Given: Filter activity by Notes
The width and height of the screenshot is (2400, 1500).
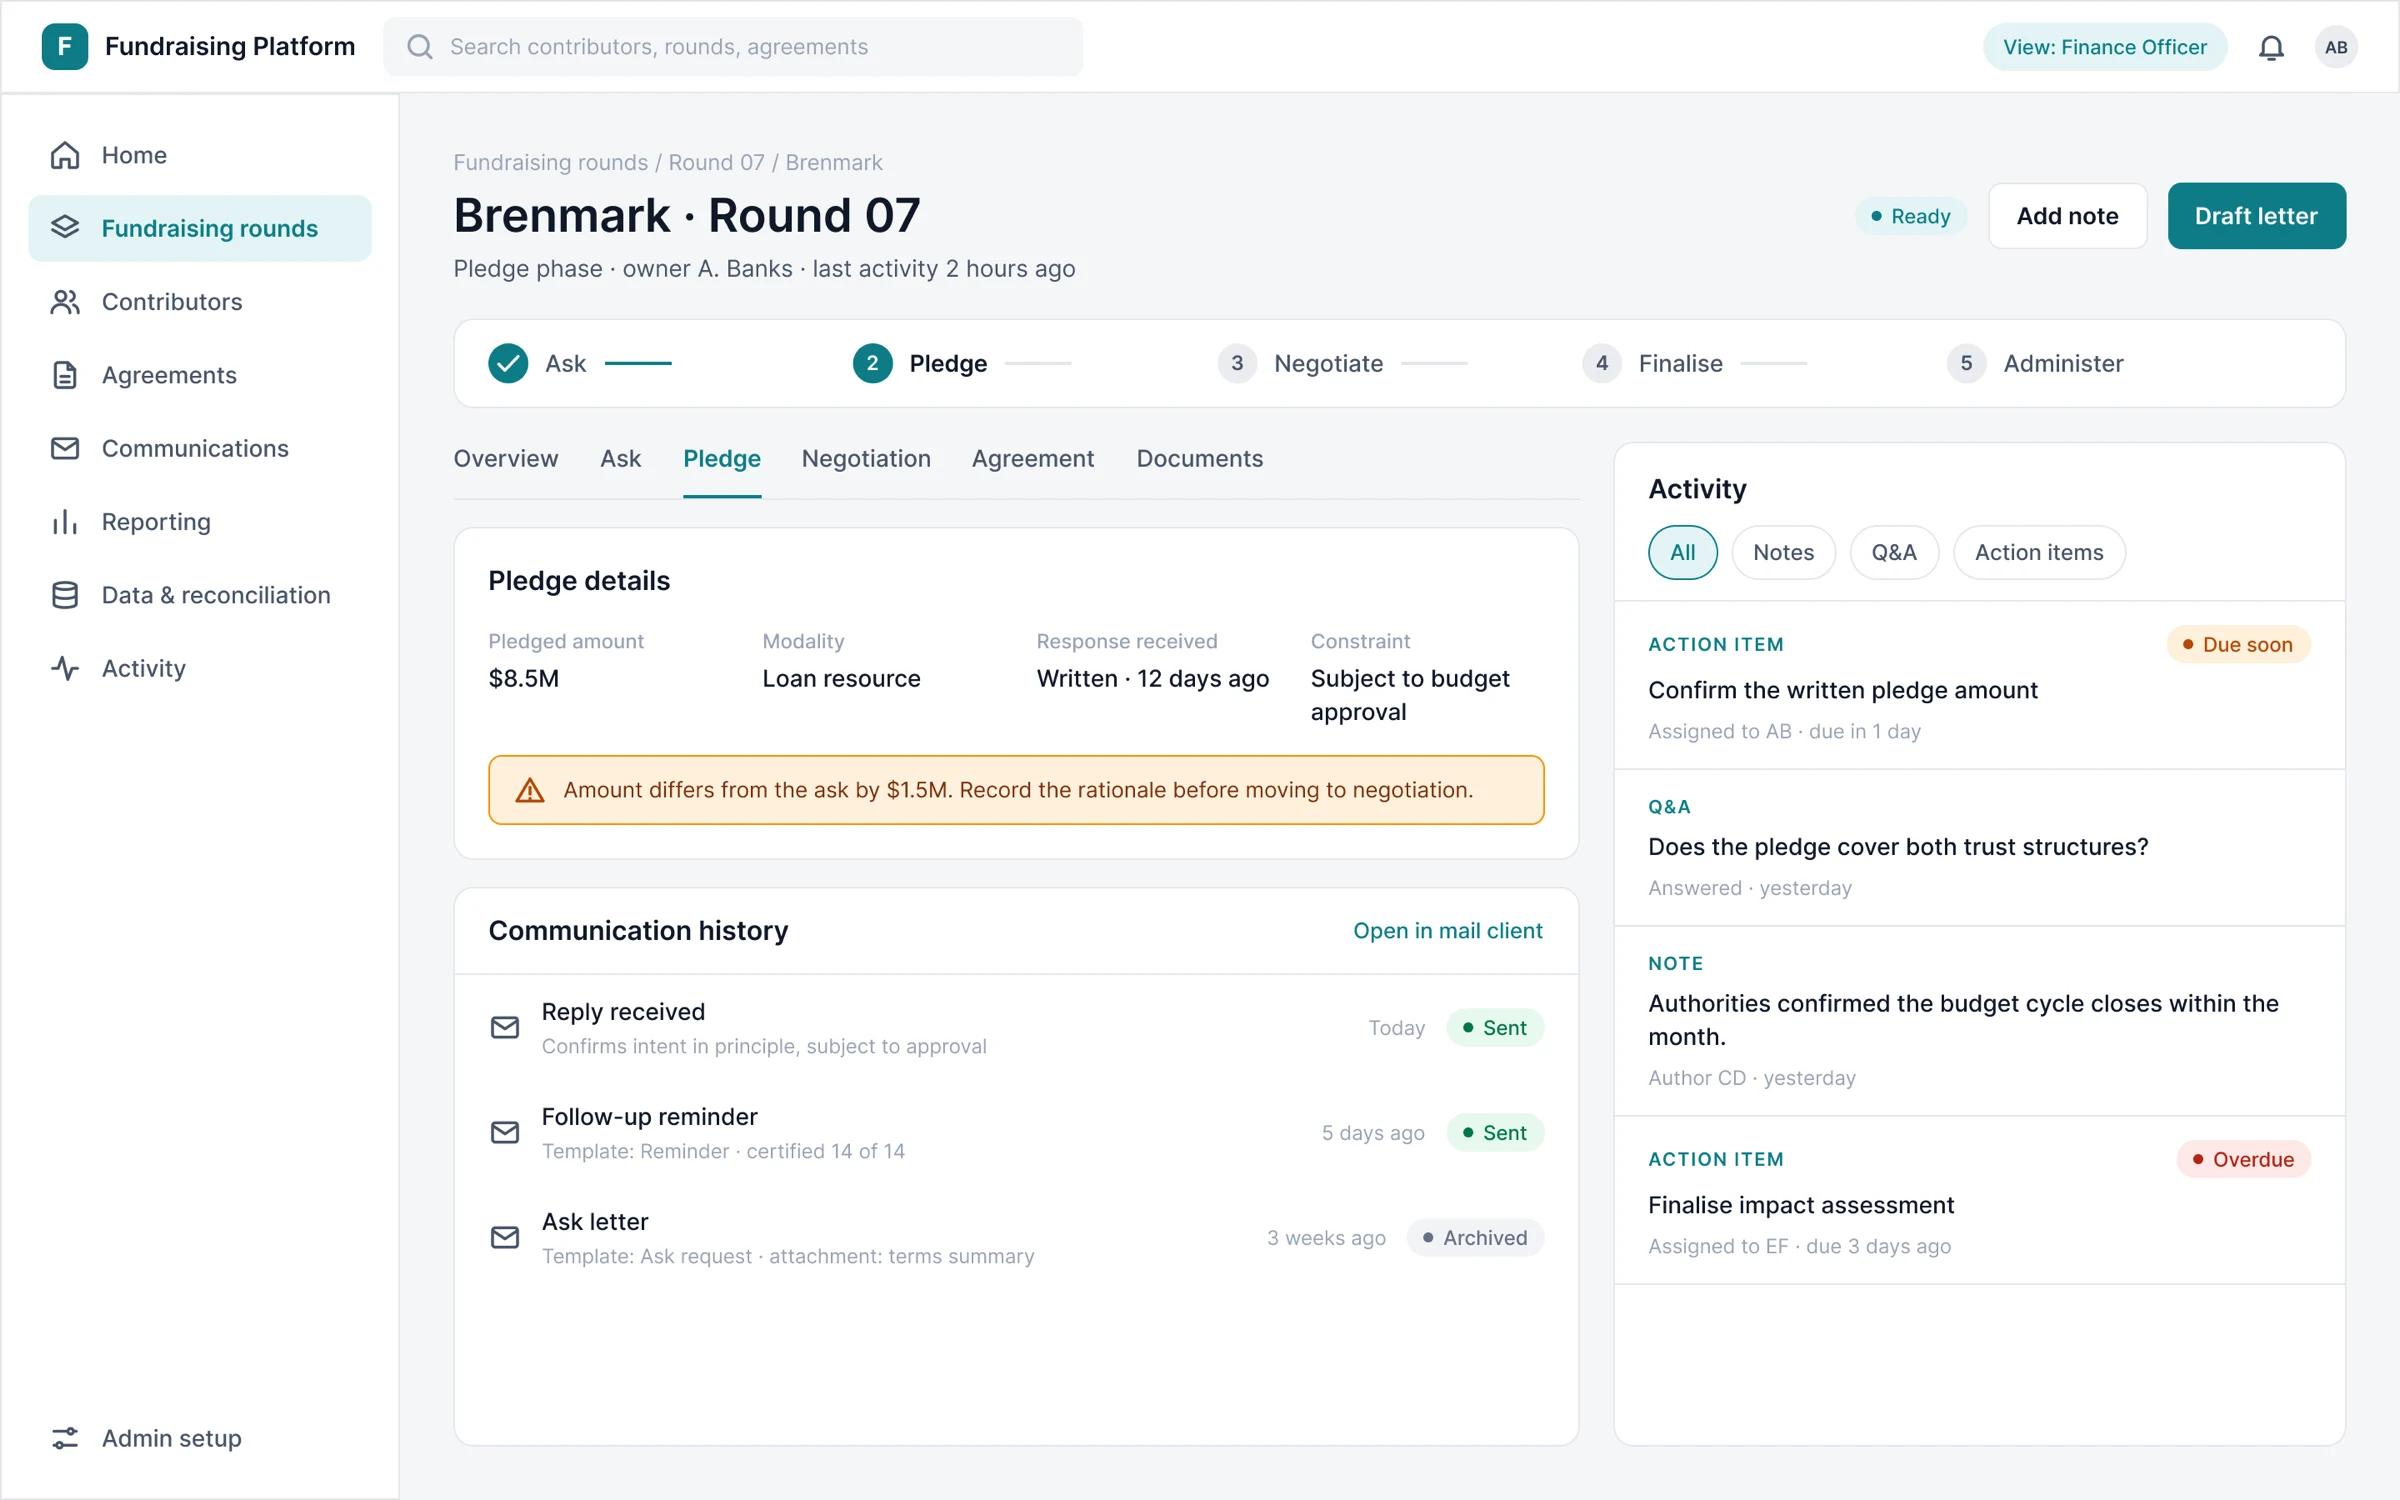Looking at the screenshot, I should click(x=1783, y=552).
